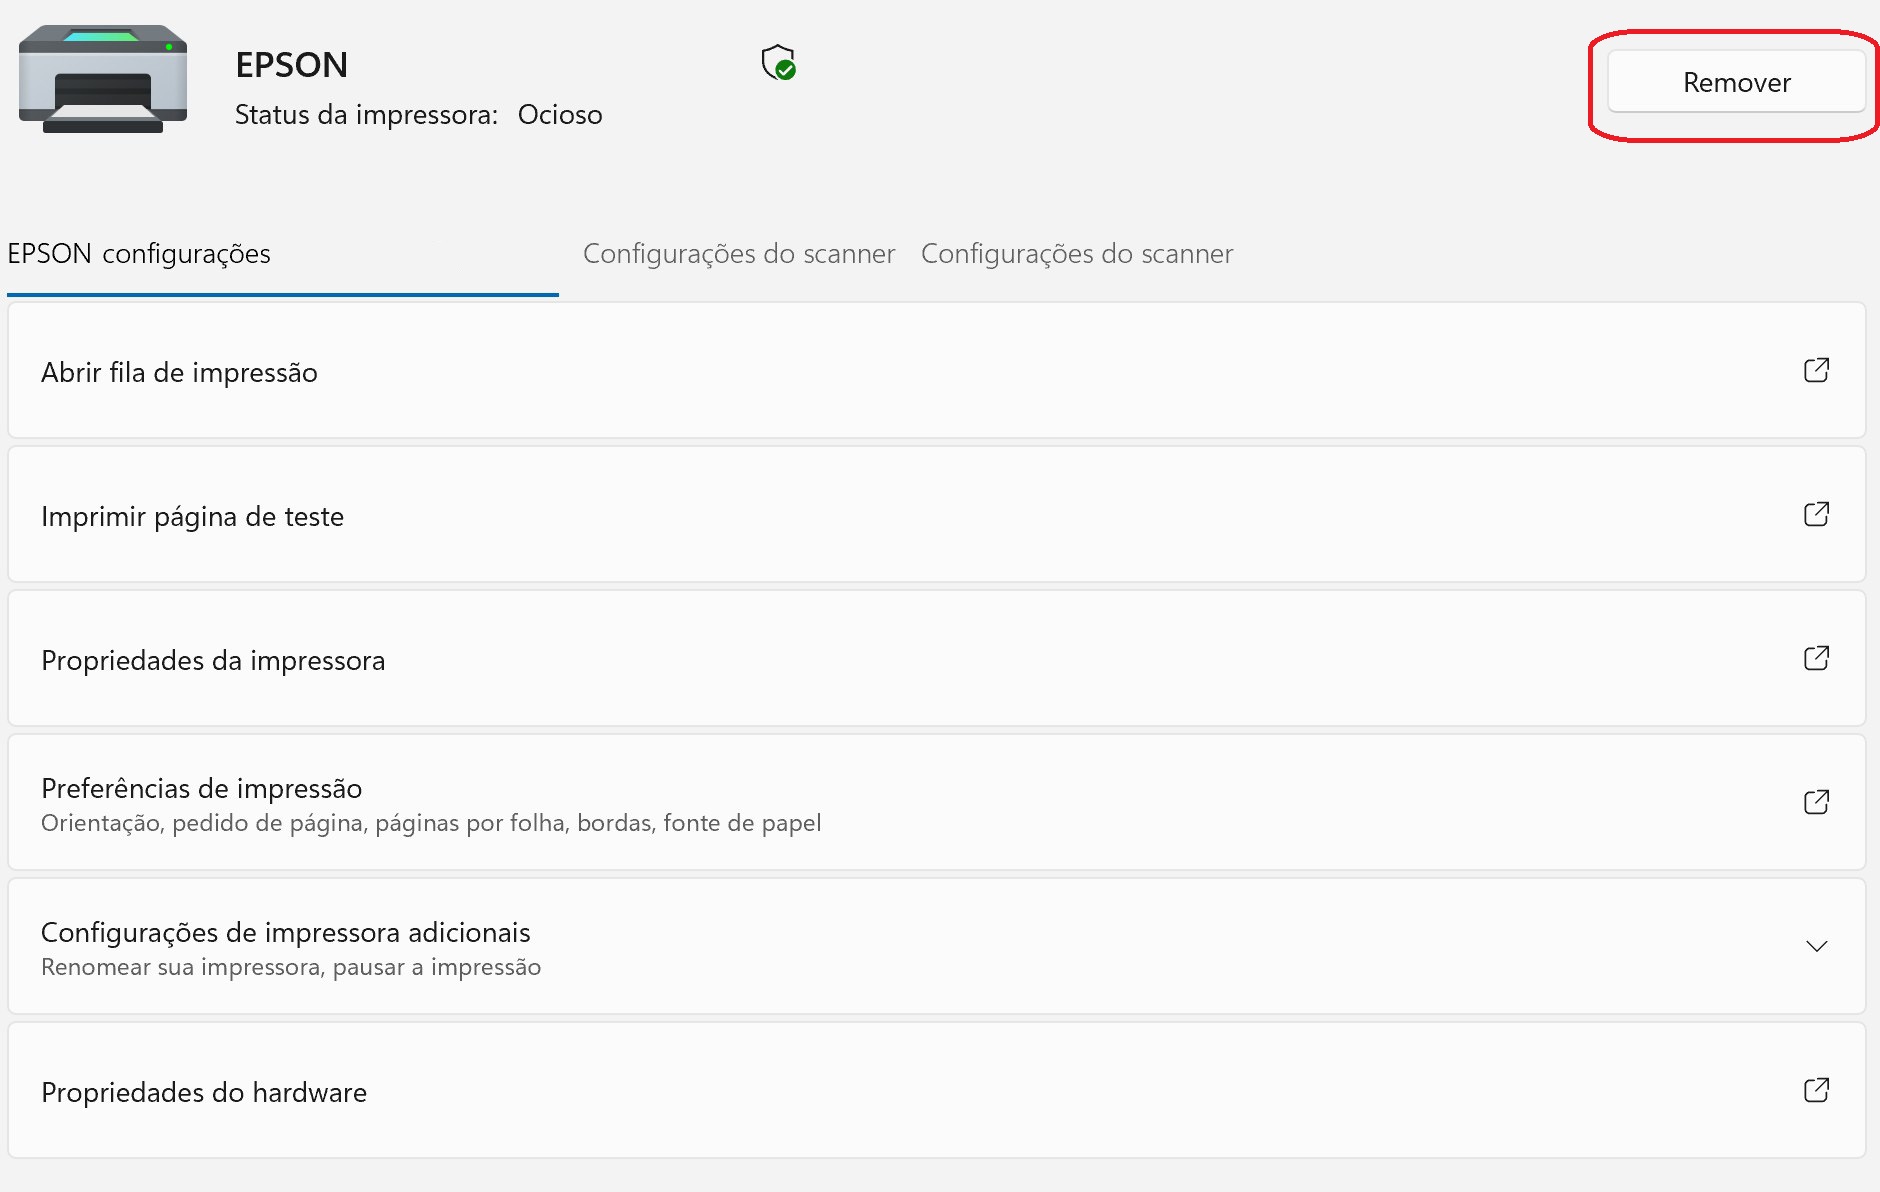This screenshot has height=1192, width=1880.
Task: Click open icon on Imprimir página de teste row
Action: tap(1816, 514)
